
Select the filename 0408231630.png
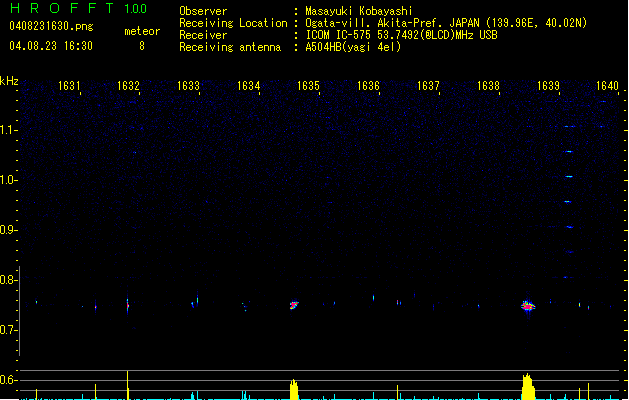tap(51, 26)
